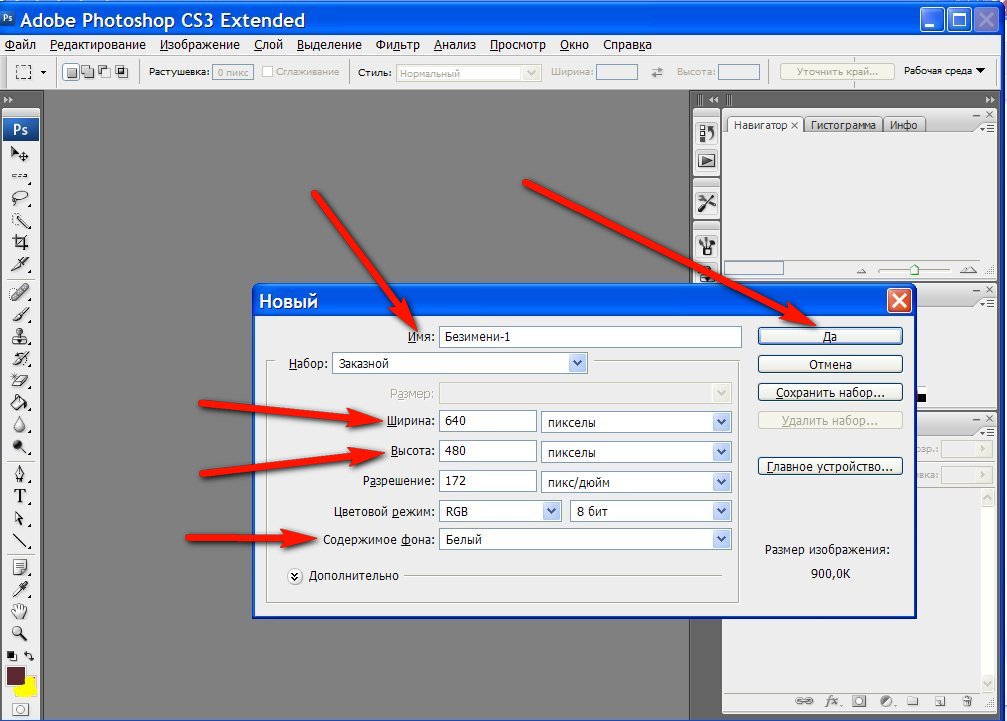Select the Type tool
This screenshot has height=721, width=1007.
point(20,496)
